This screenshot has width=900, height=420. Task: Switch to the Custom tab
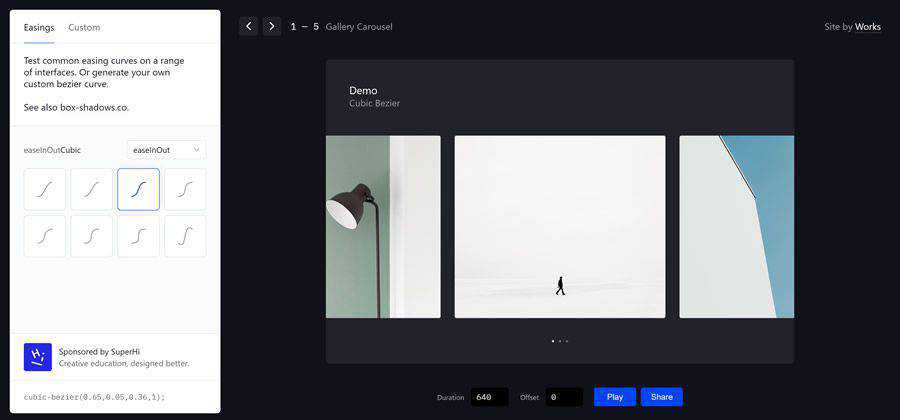point(84,27)
